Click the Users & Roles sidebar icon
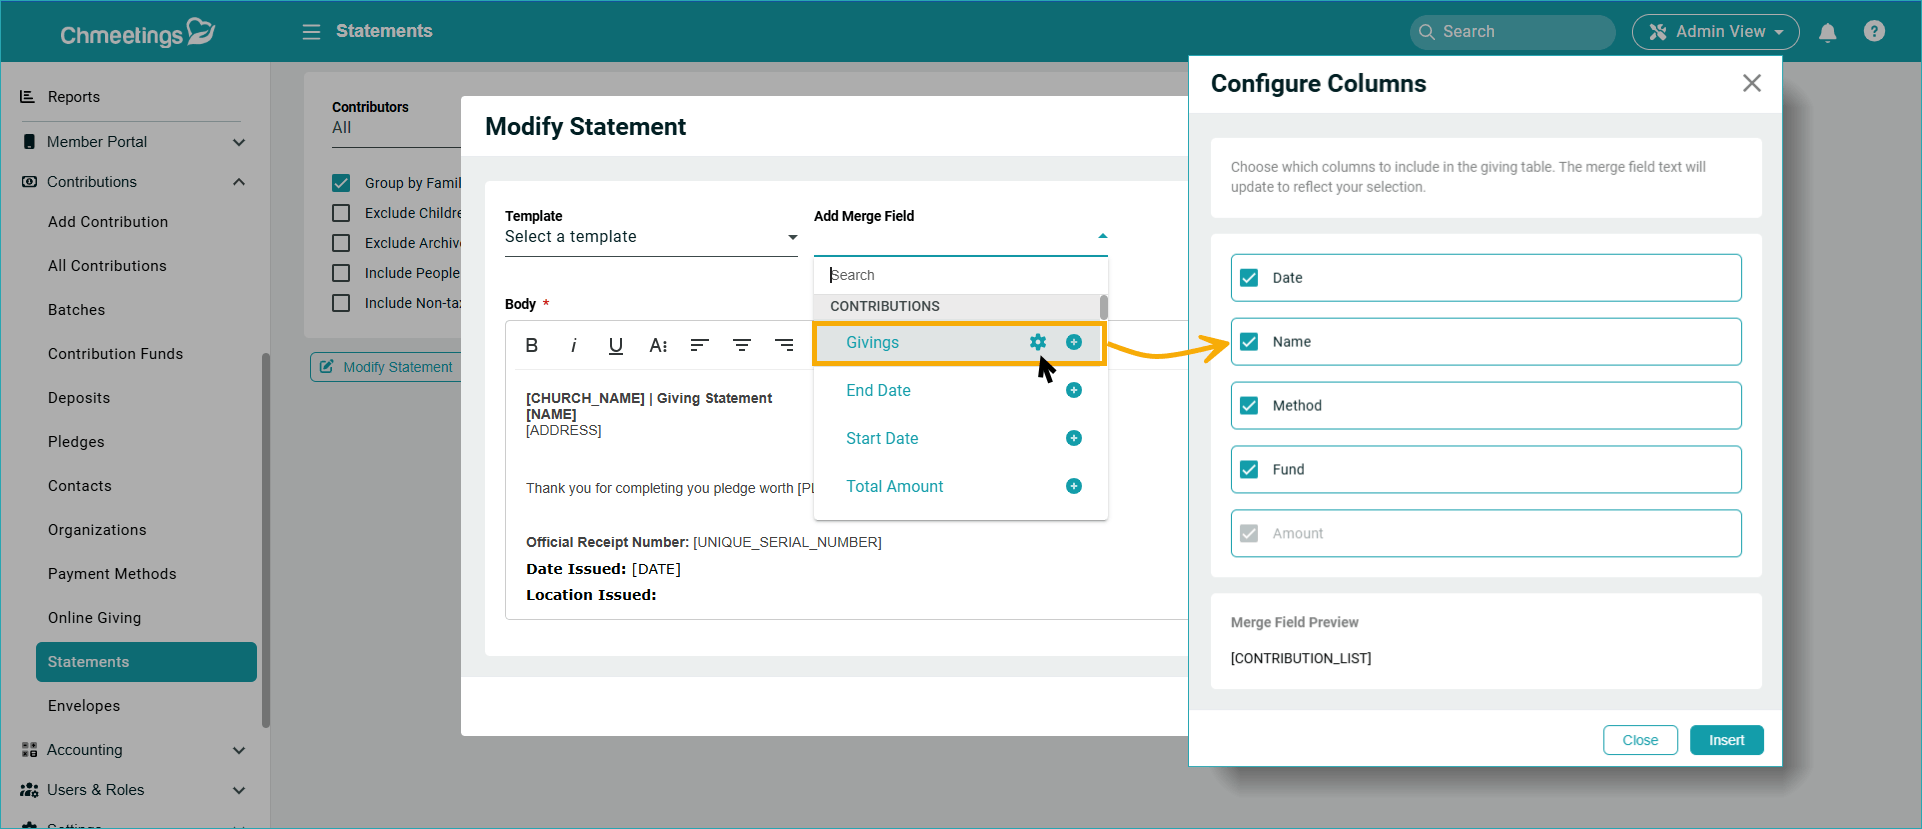Viewport: 1922px width, 829px height. click(x=29, y=790)
